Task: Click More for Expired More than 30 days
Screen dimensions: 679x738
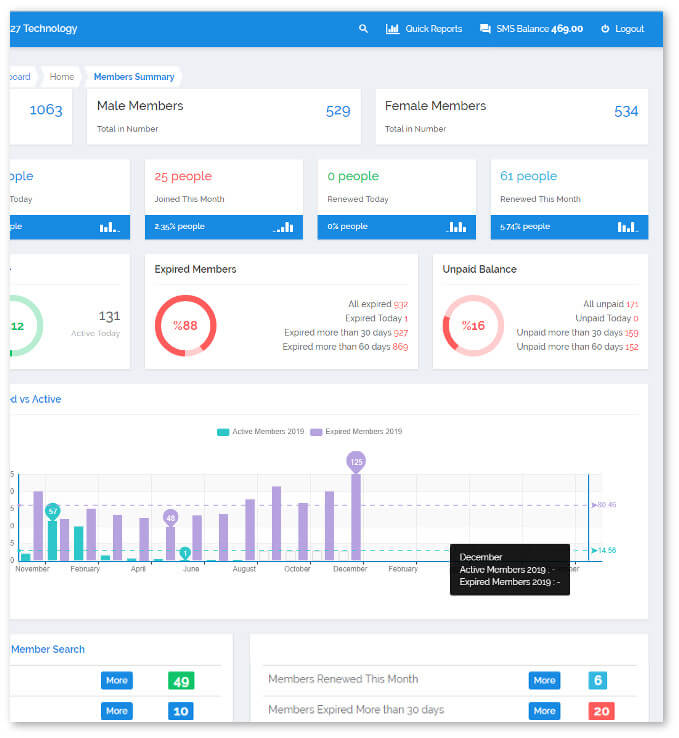Action: tap(544, 711)
